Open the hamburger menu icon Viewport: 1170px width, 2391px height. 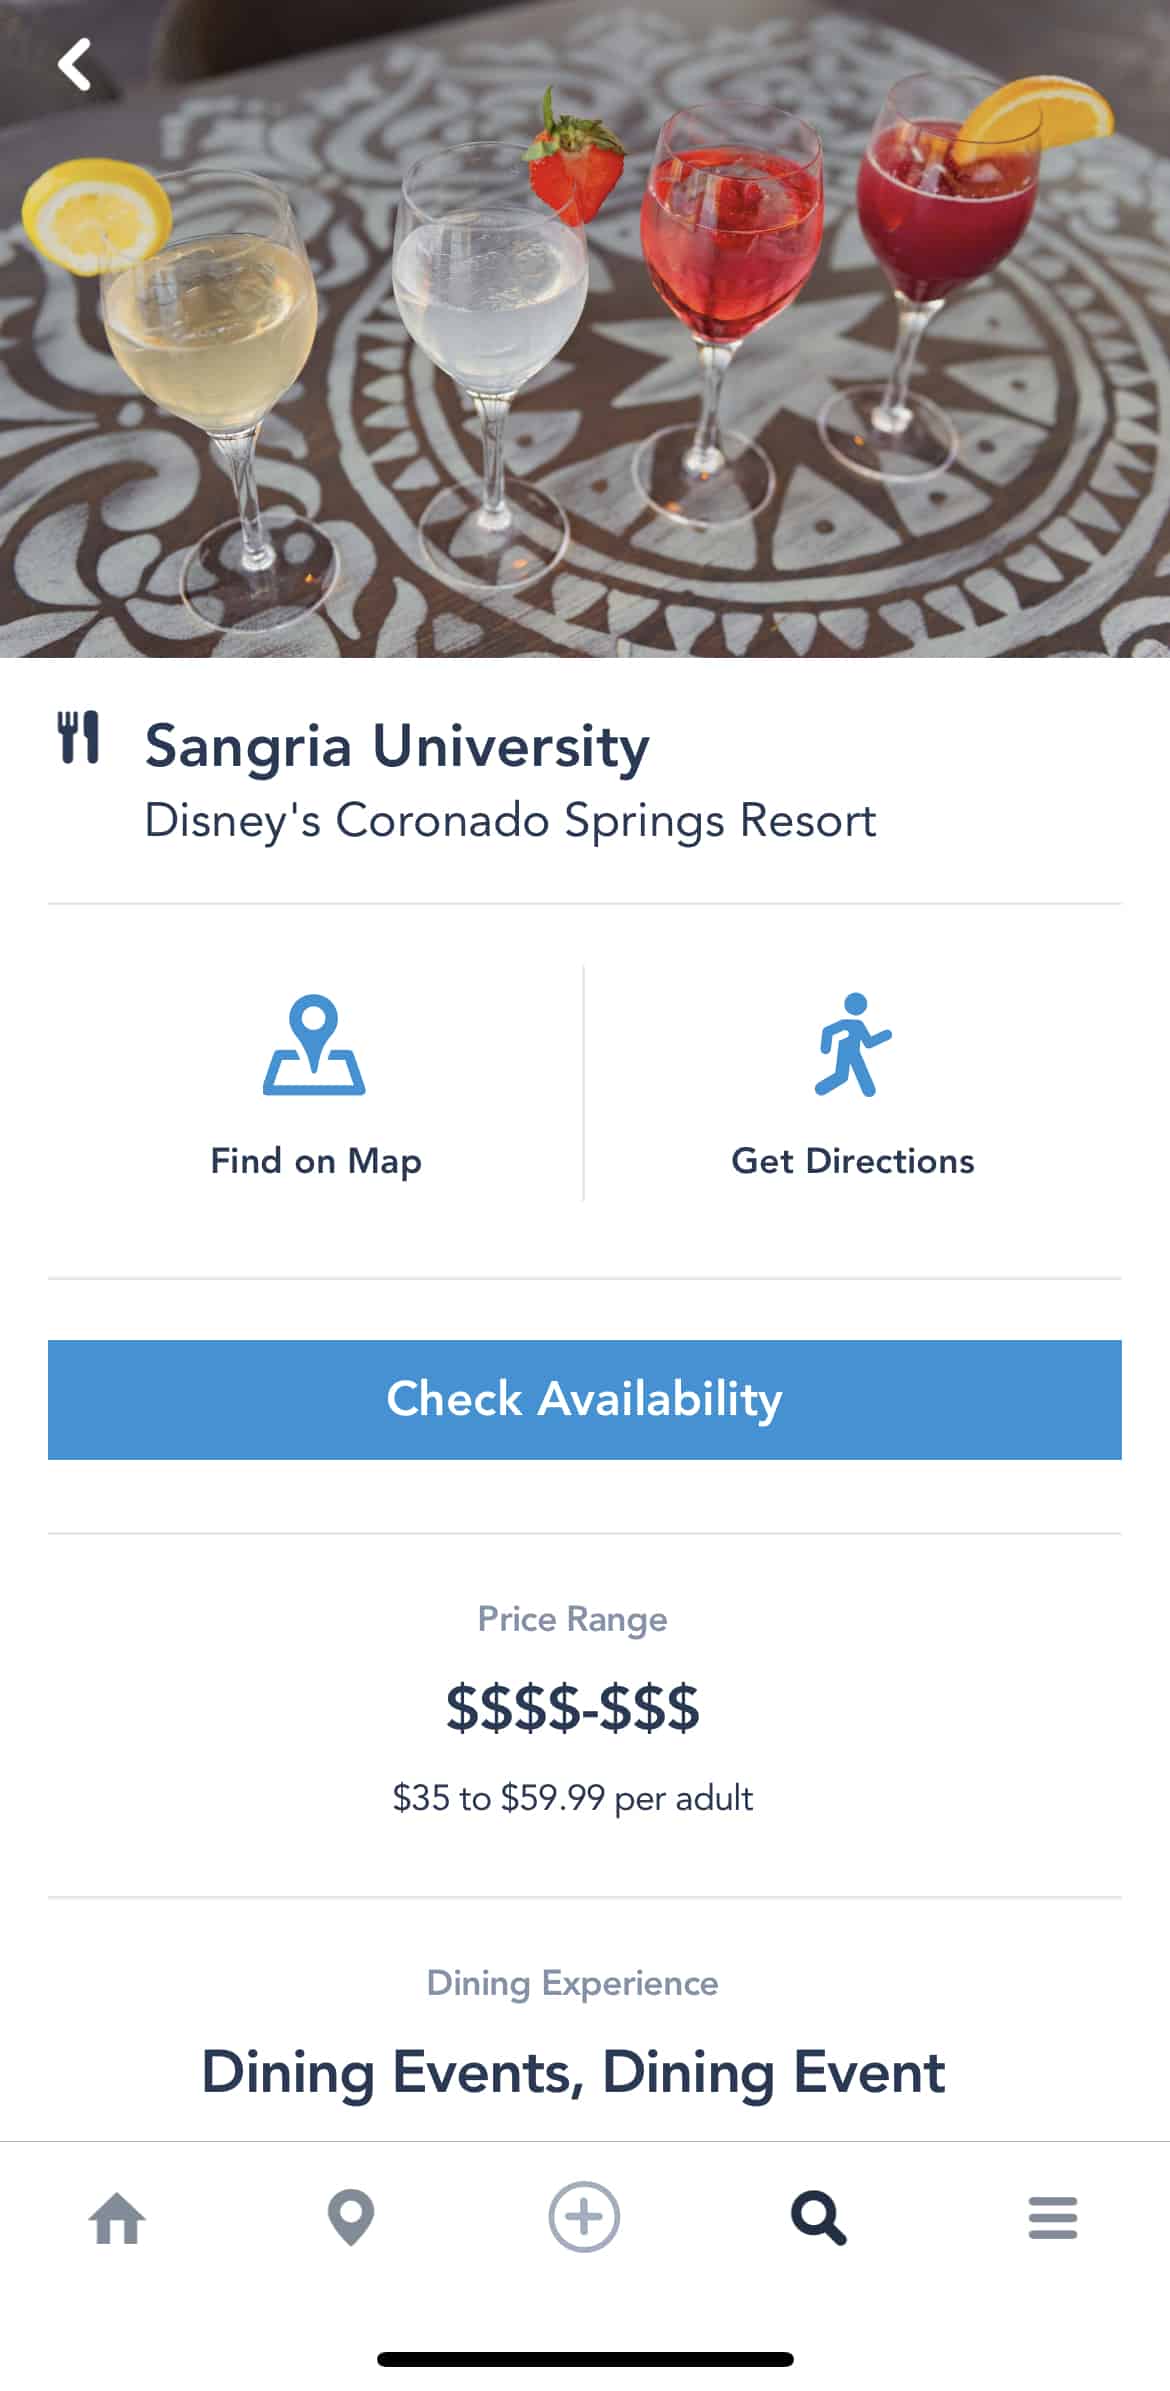point(1052,2218)
